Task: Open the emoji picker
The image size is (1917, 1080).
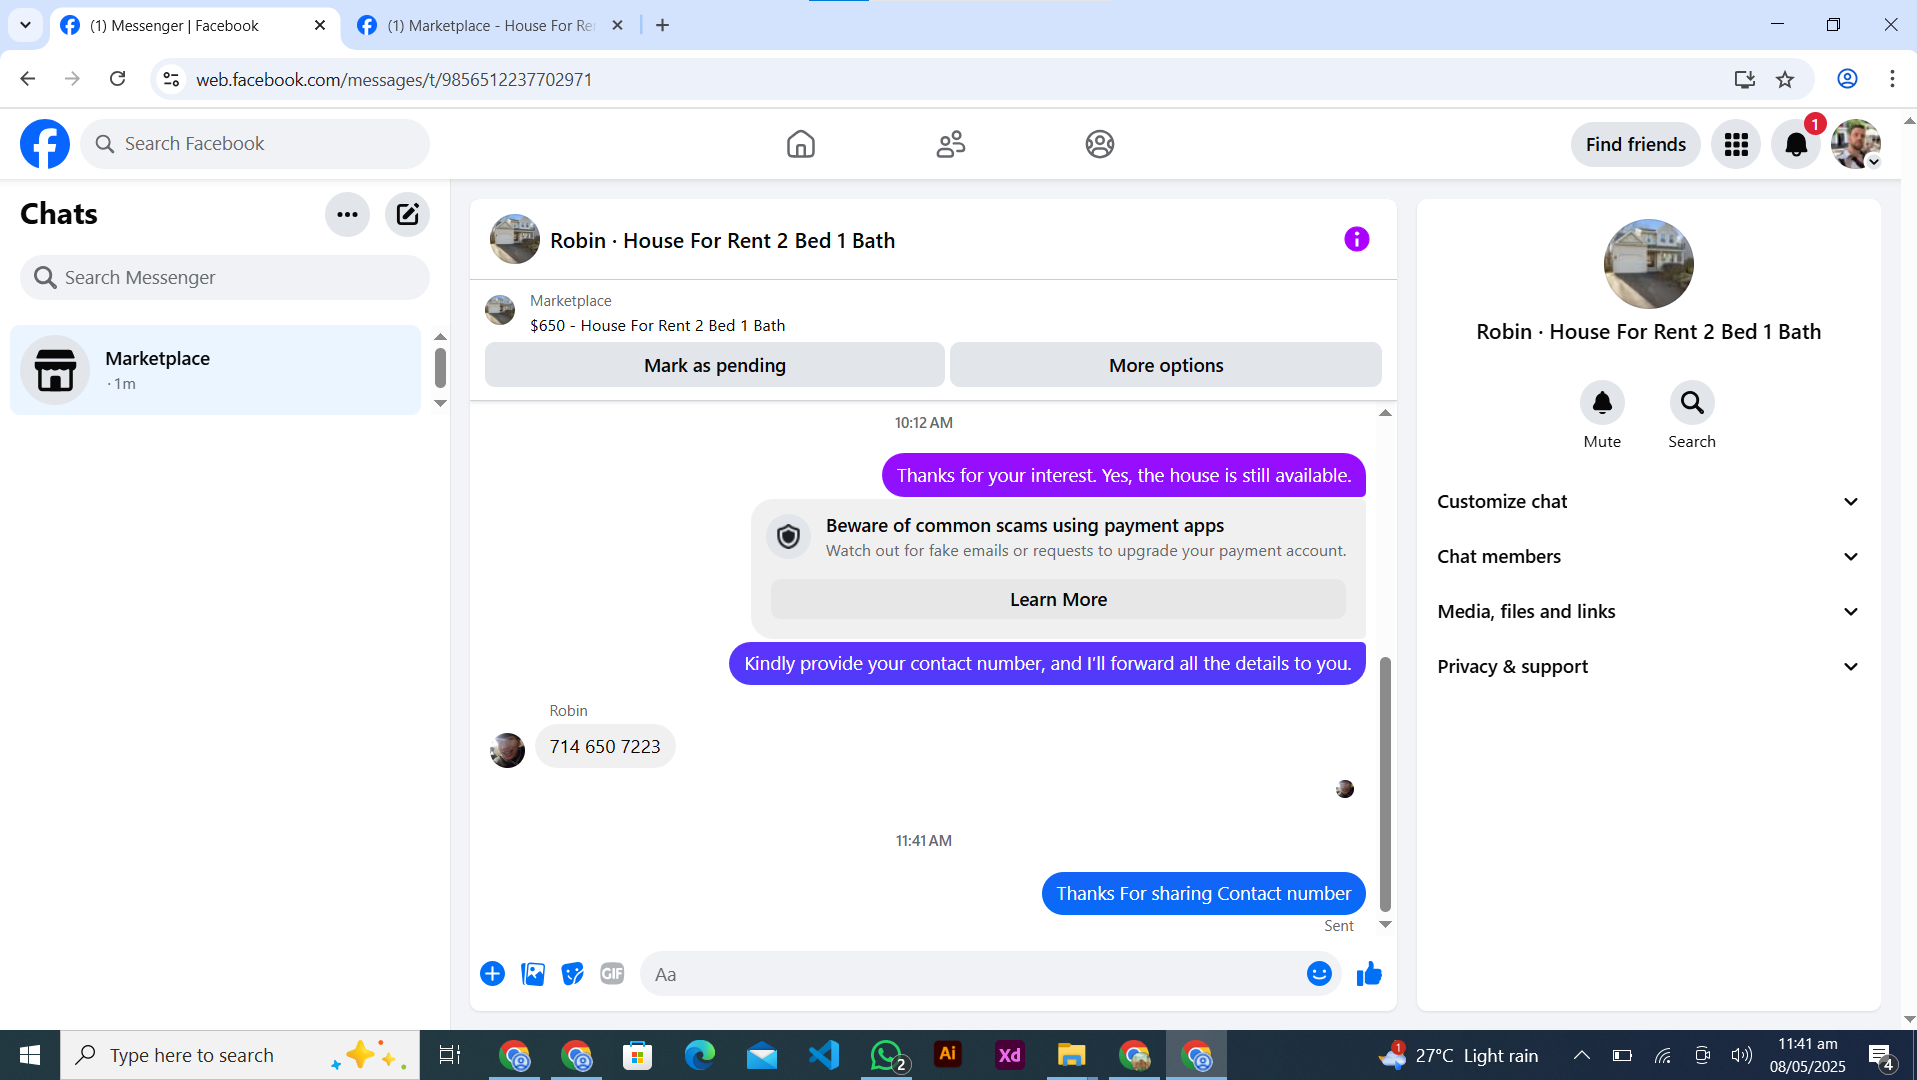Action: [x=1319, y=974]
